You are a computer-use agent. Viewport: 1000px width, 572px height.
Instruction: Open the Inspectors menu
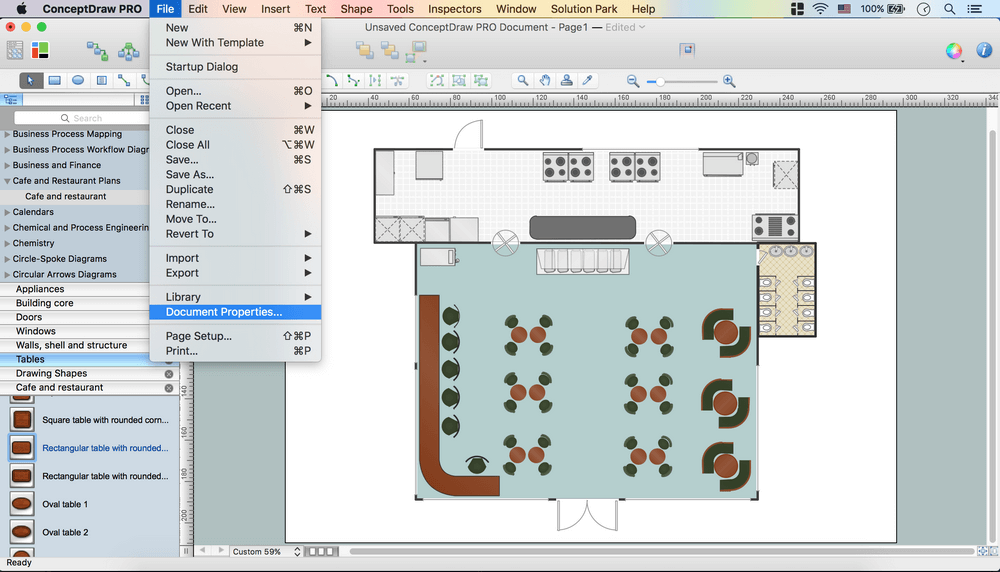pos(455,9)
